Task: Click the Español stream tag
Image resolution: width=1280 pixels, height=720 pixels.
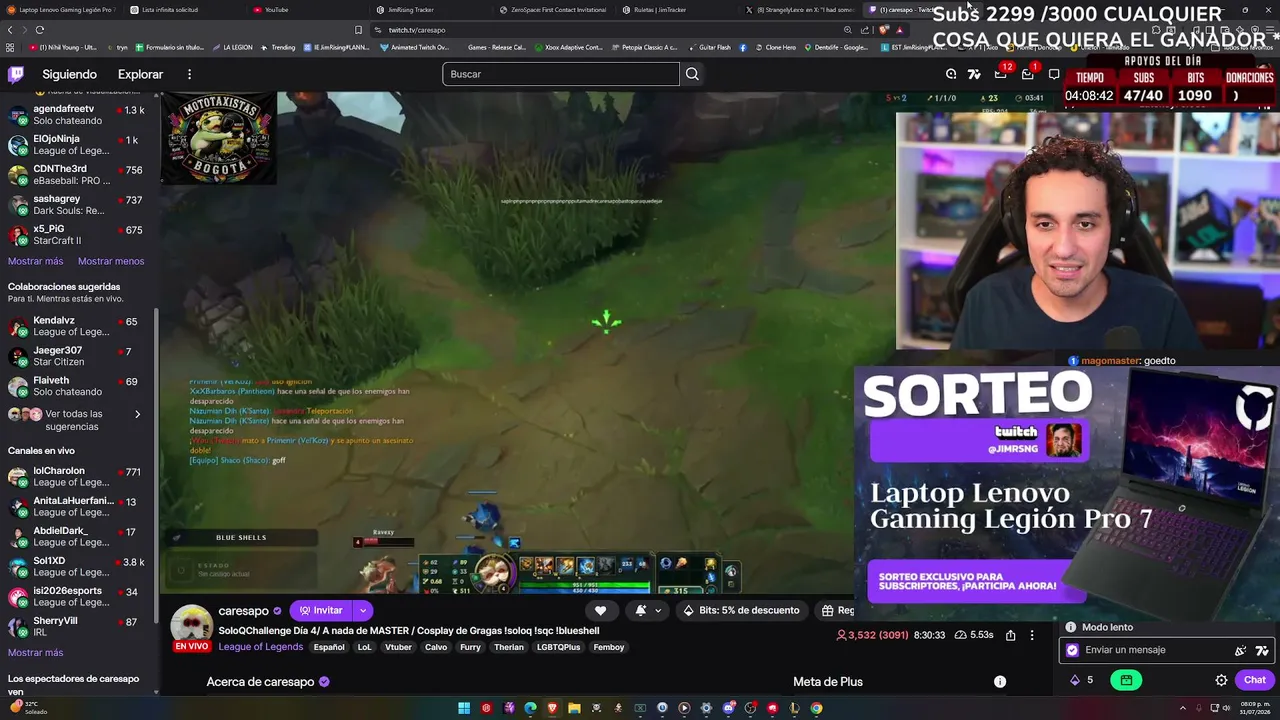Action: [x=329, y=647]
